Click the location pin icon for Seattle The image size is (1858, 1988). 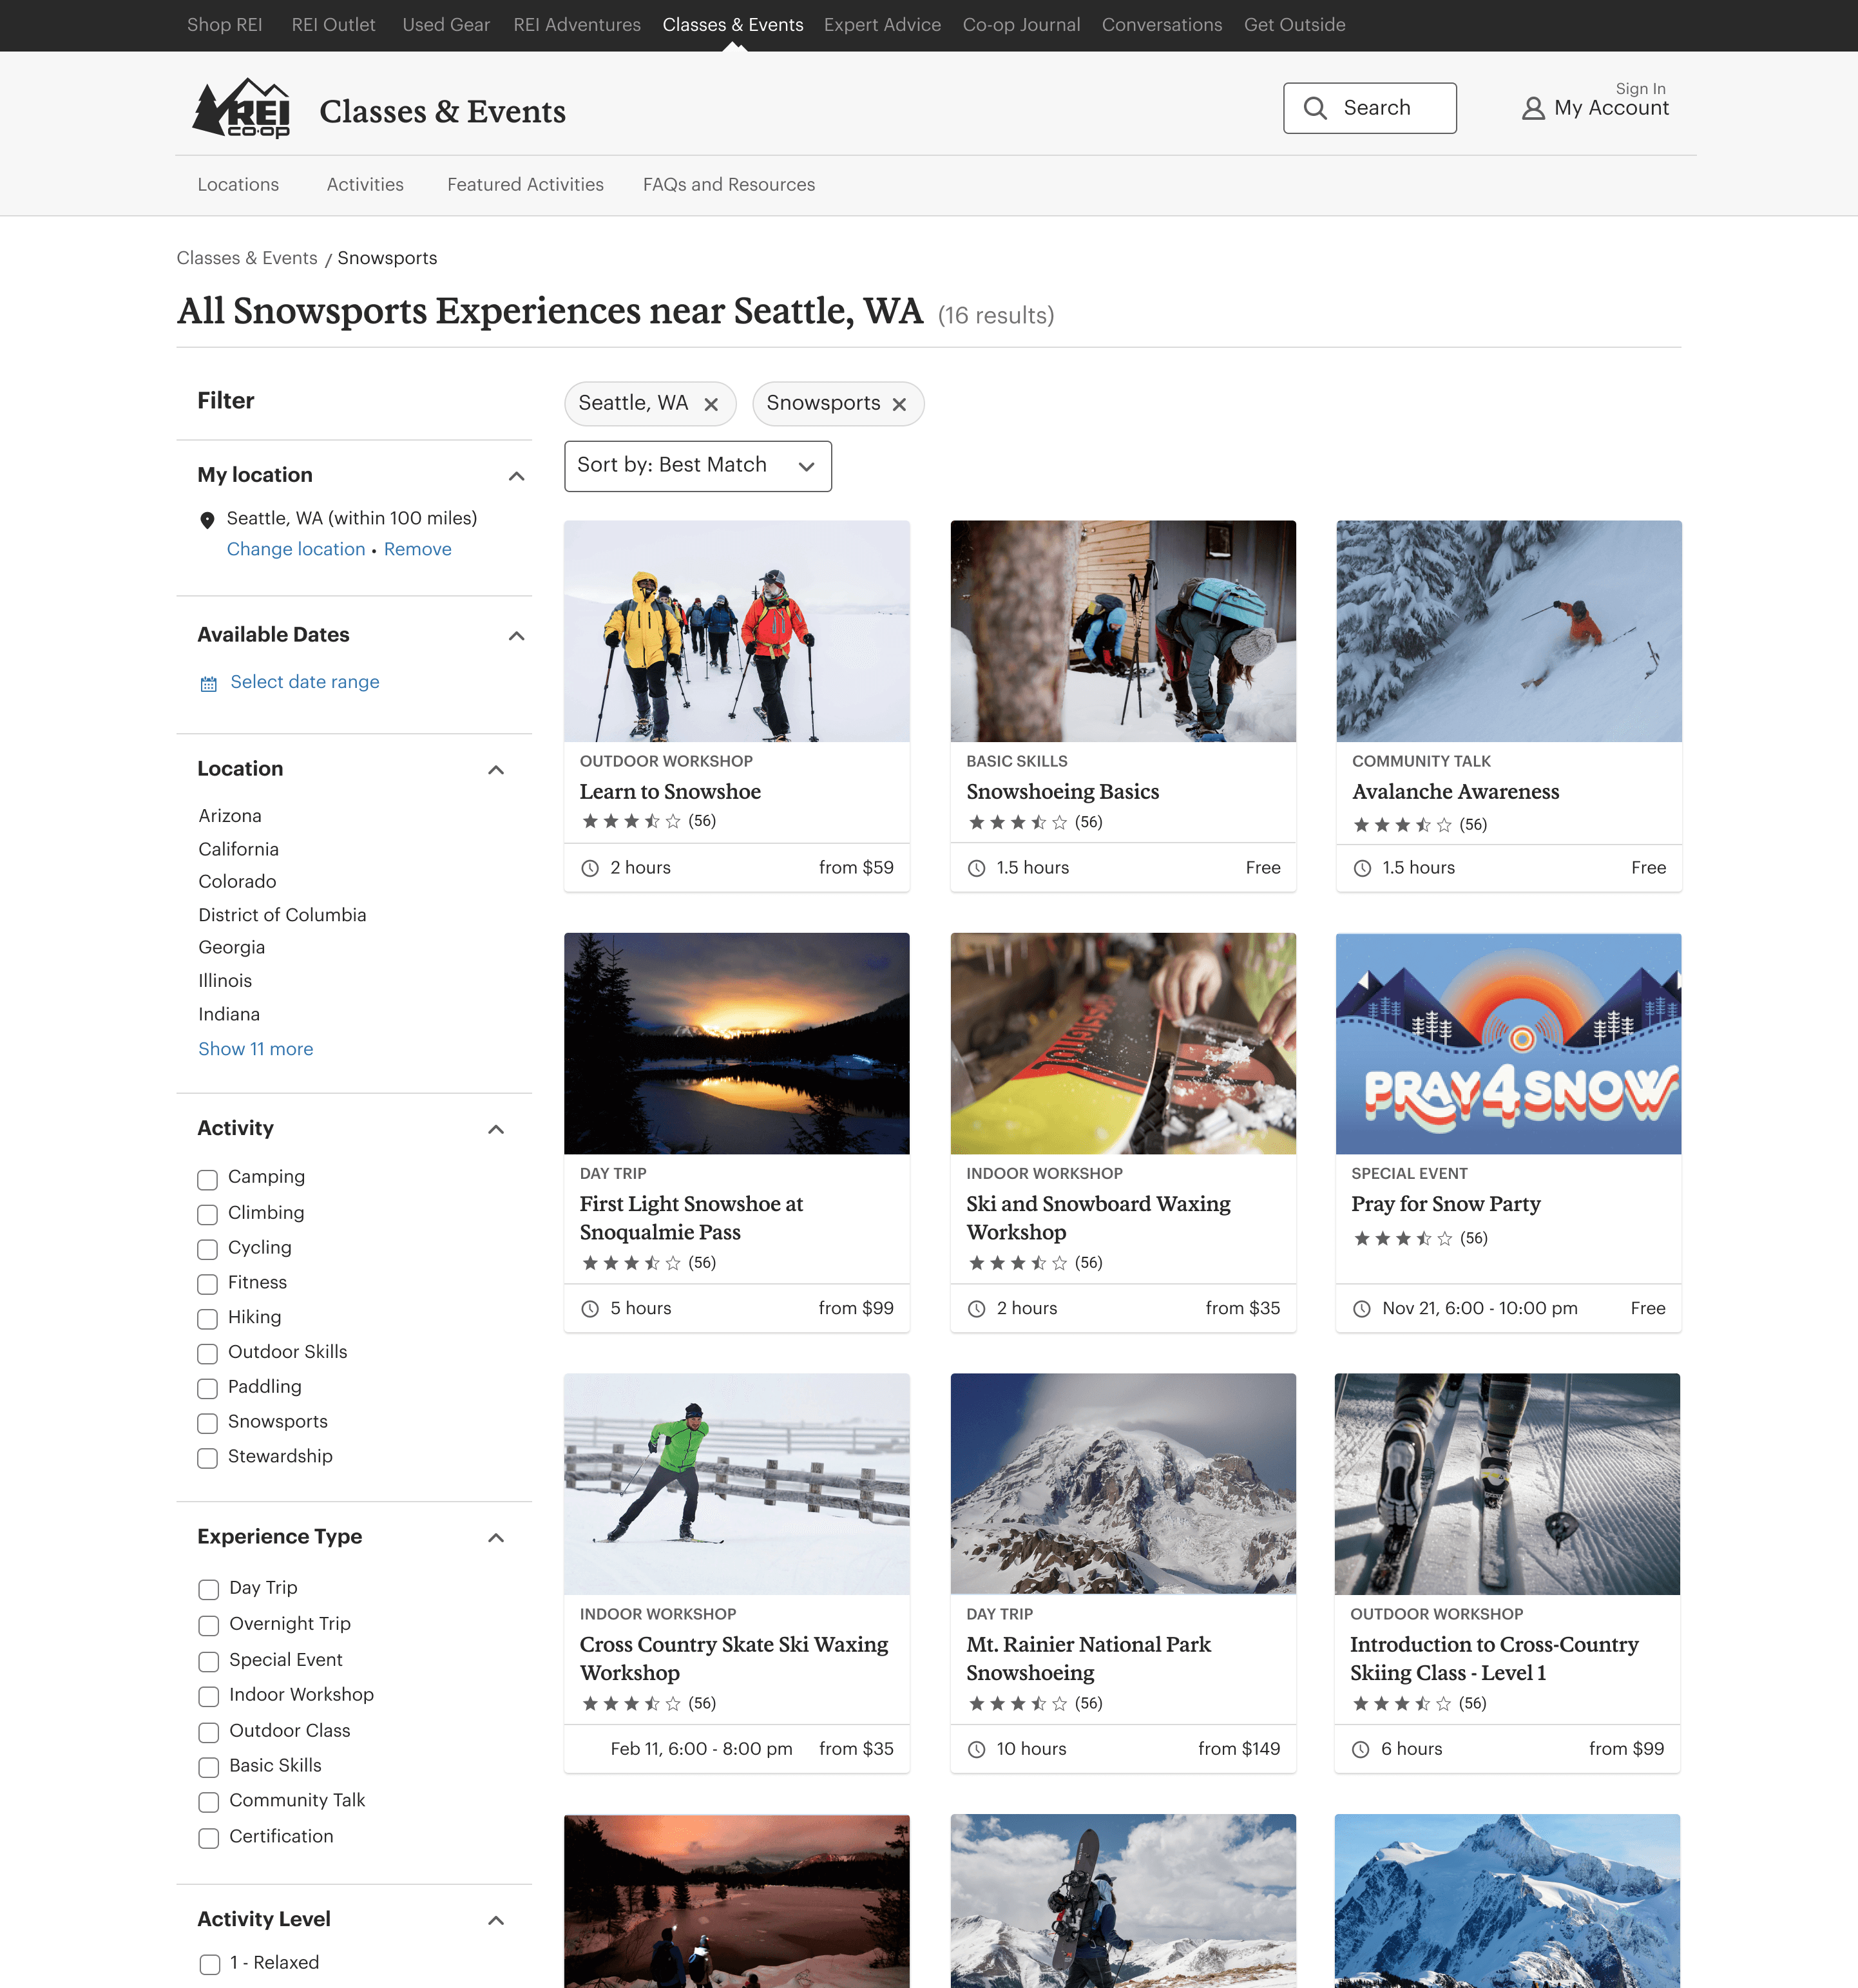coord(207,520)
